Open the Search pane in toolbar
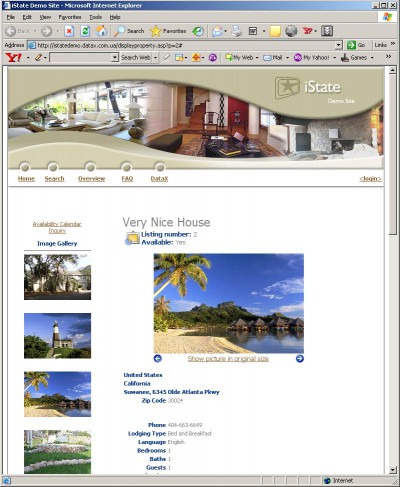 click(129, 31)
